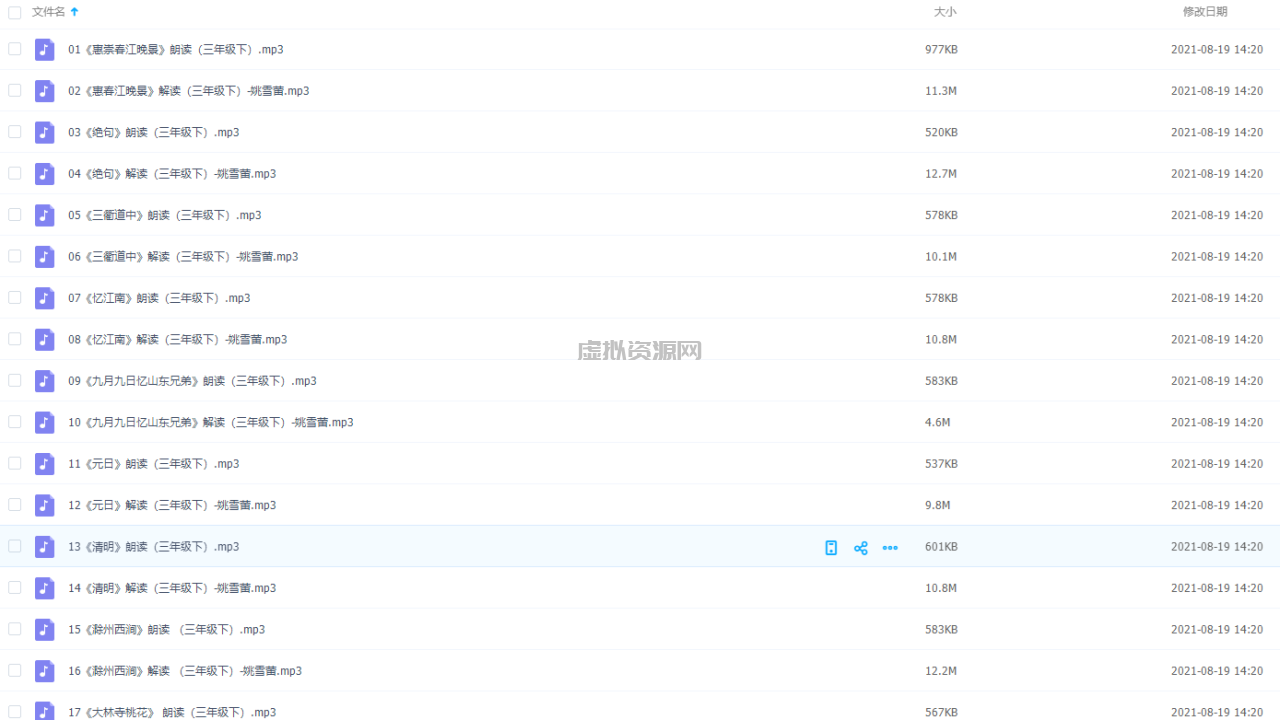This screenshot has height=720, width=1280.
Task: Check the box for 06《三衢道中》解读
Action: 14,256
